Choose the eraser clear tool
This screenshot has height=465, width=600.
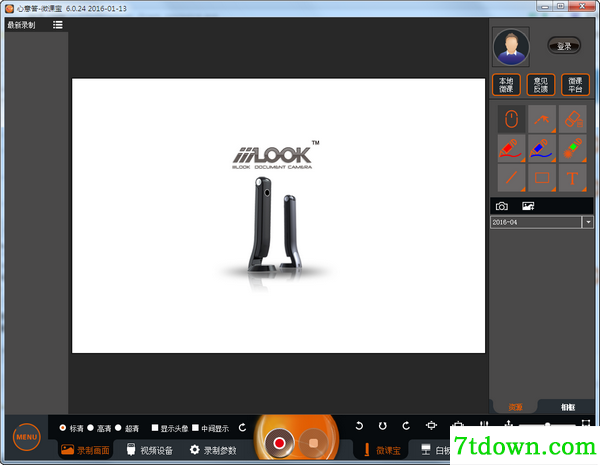click(x=572, y=119)
